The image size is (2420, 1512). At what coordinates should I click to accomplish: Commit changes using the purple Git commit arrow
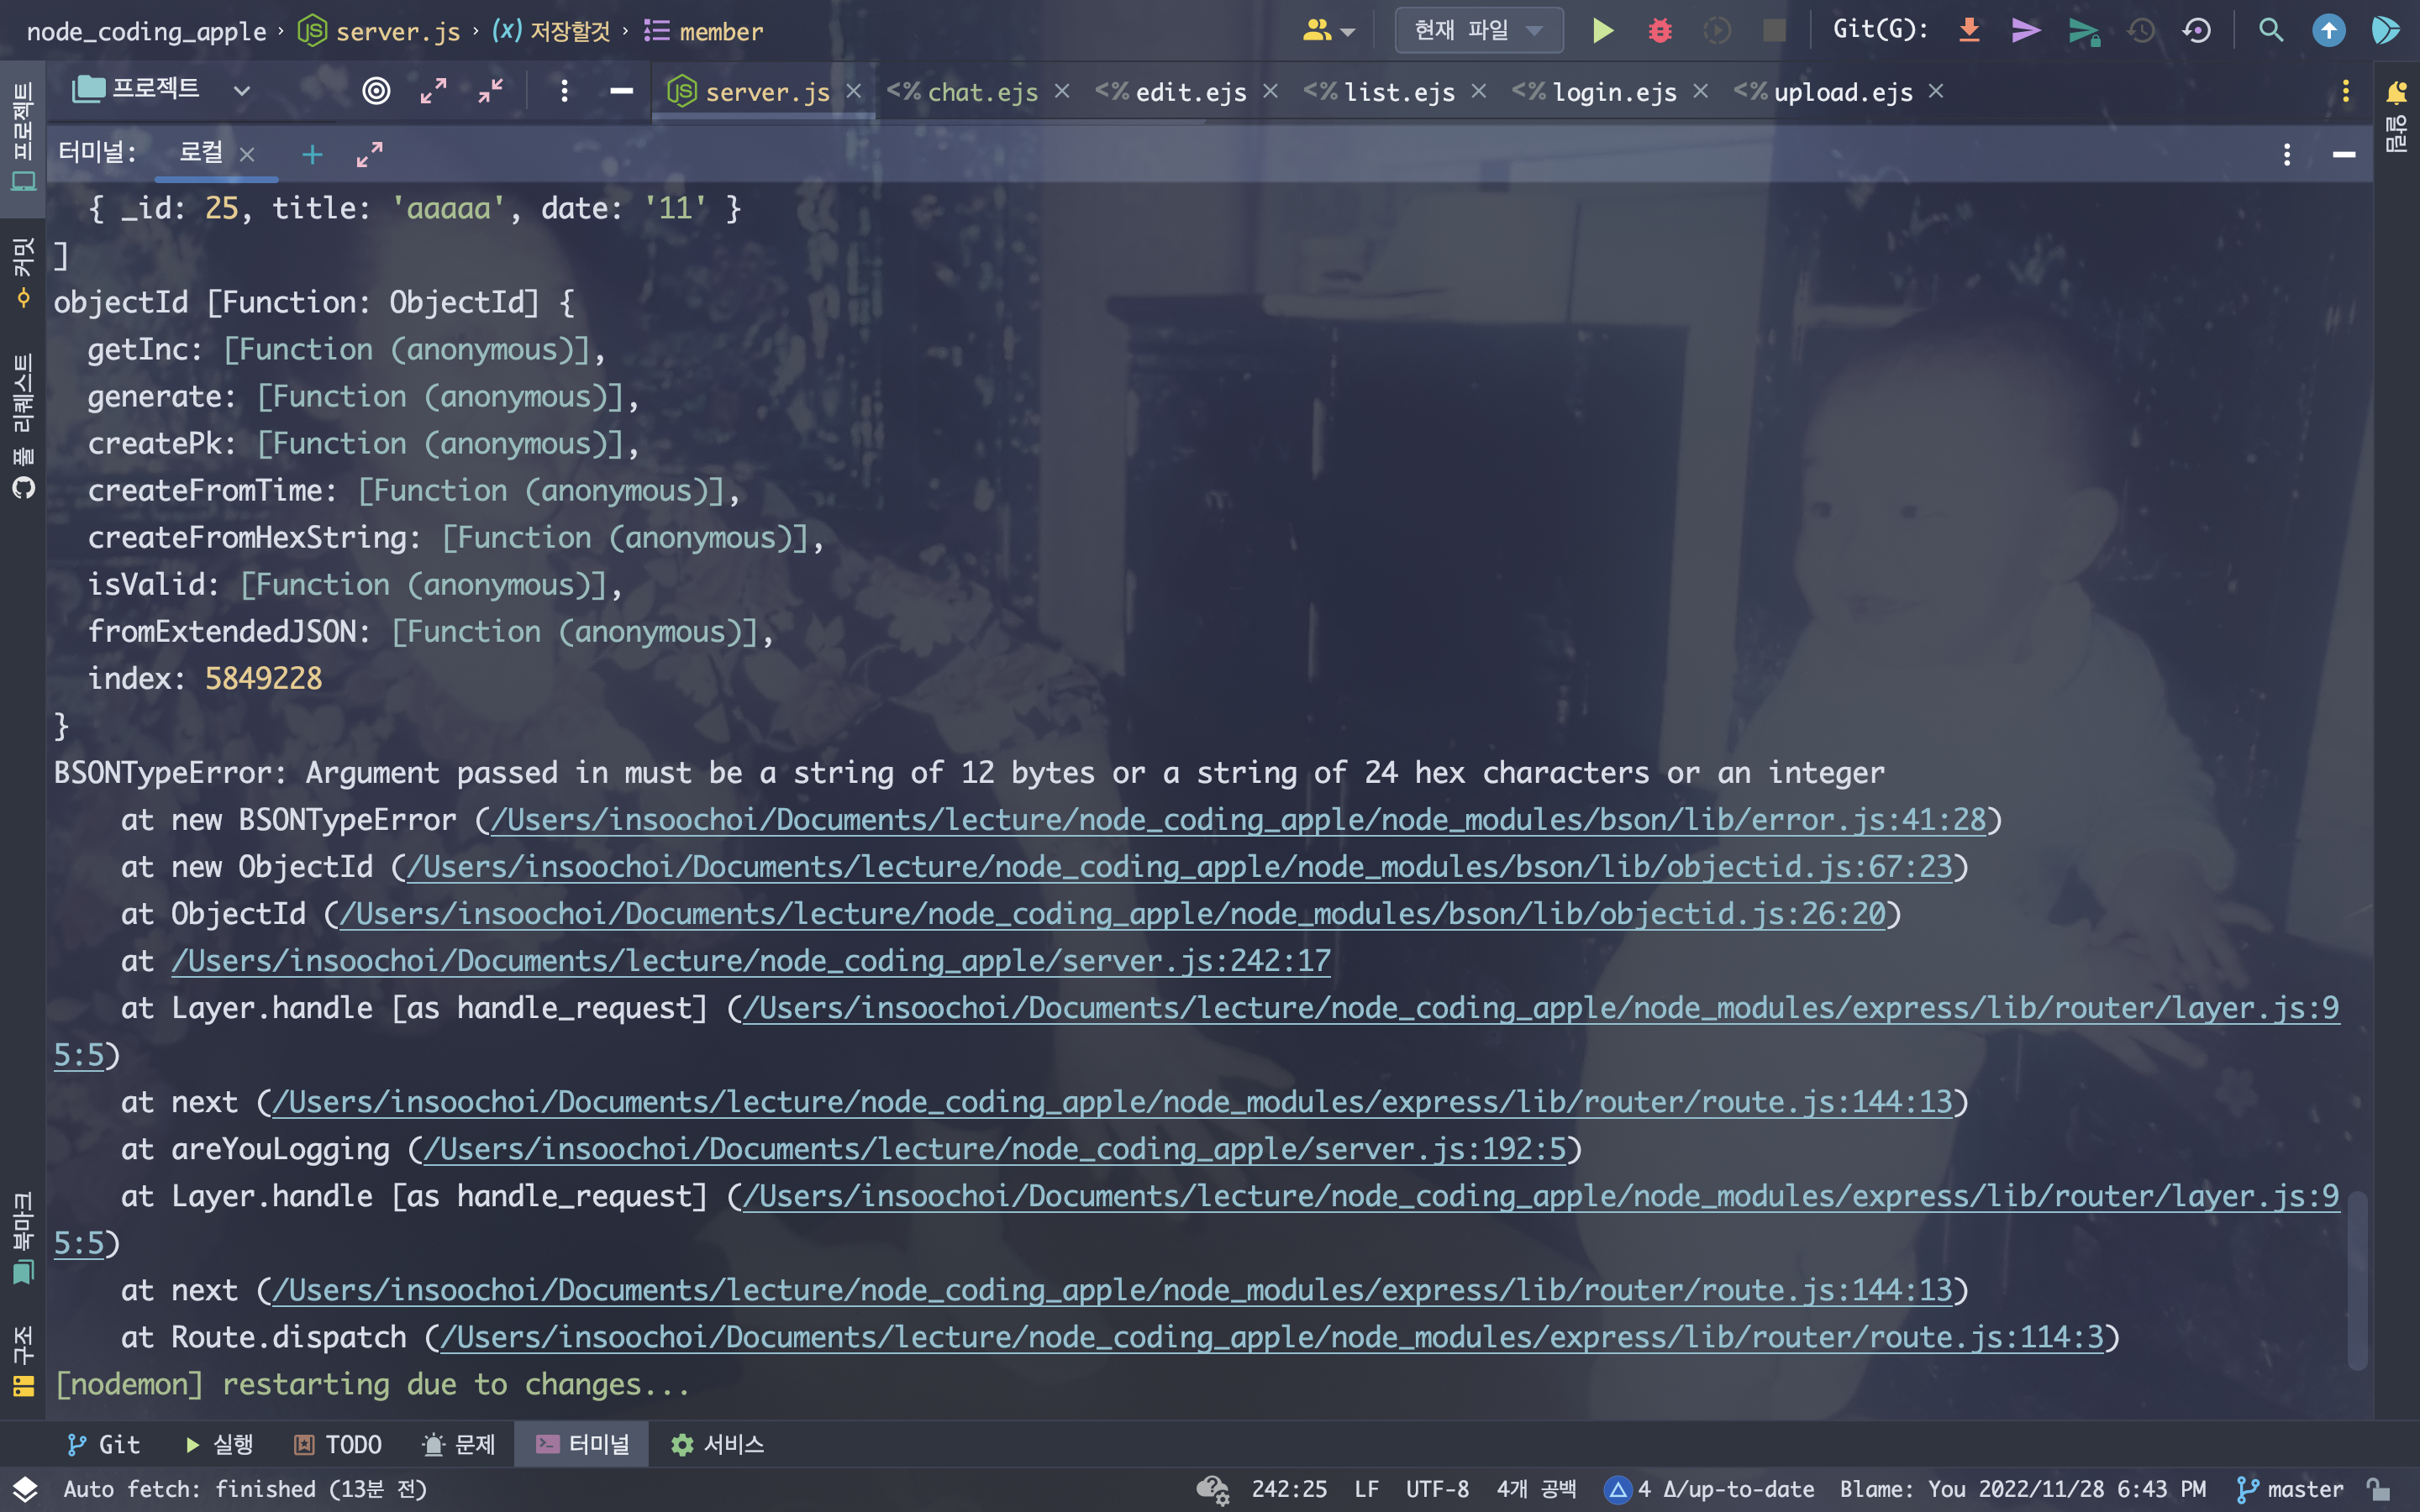click(x=2026, y=31)
